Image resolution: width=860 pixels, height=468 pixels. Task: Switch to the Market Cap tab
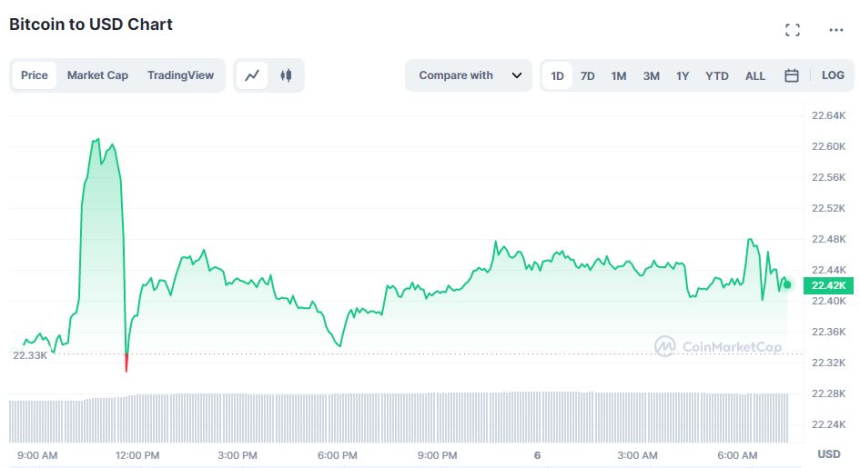97,75
